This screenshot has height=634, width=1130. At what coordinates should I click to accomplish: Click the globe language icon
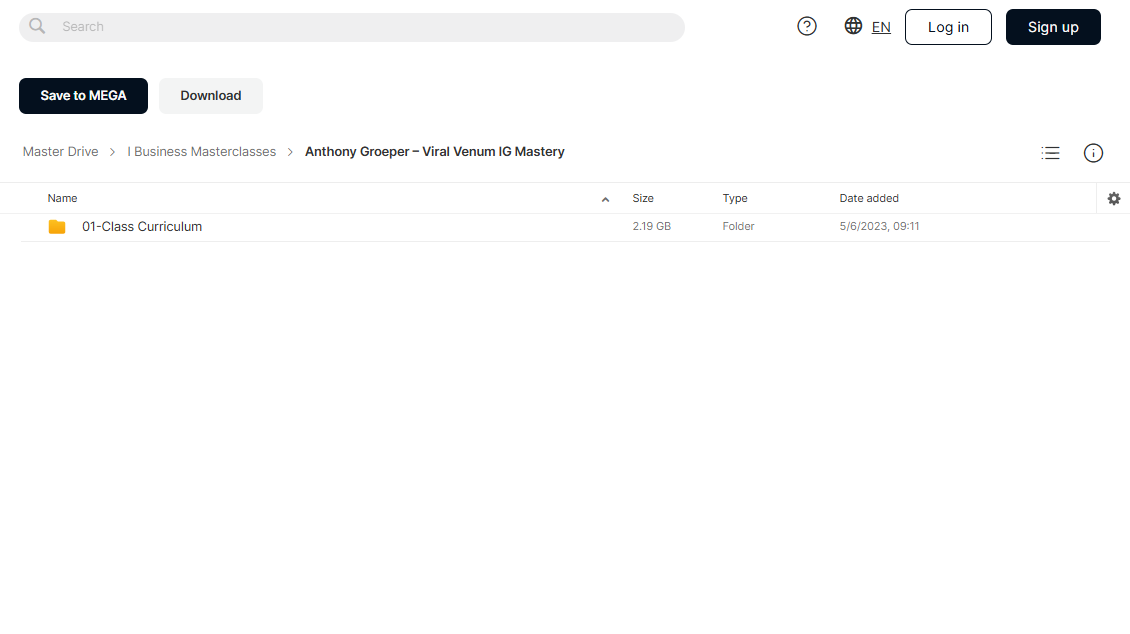(853, 26)
